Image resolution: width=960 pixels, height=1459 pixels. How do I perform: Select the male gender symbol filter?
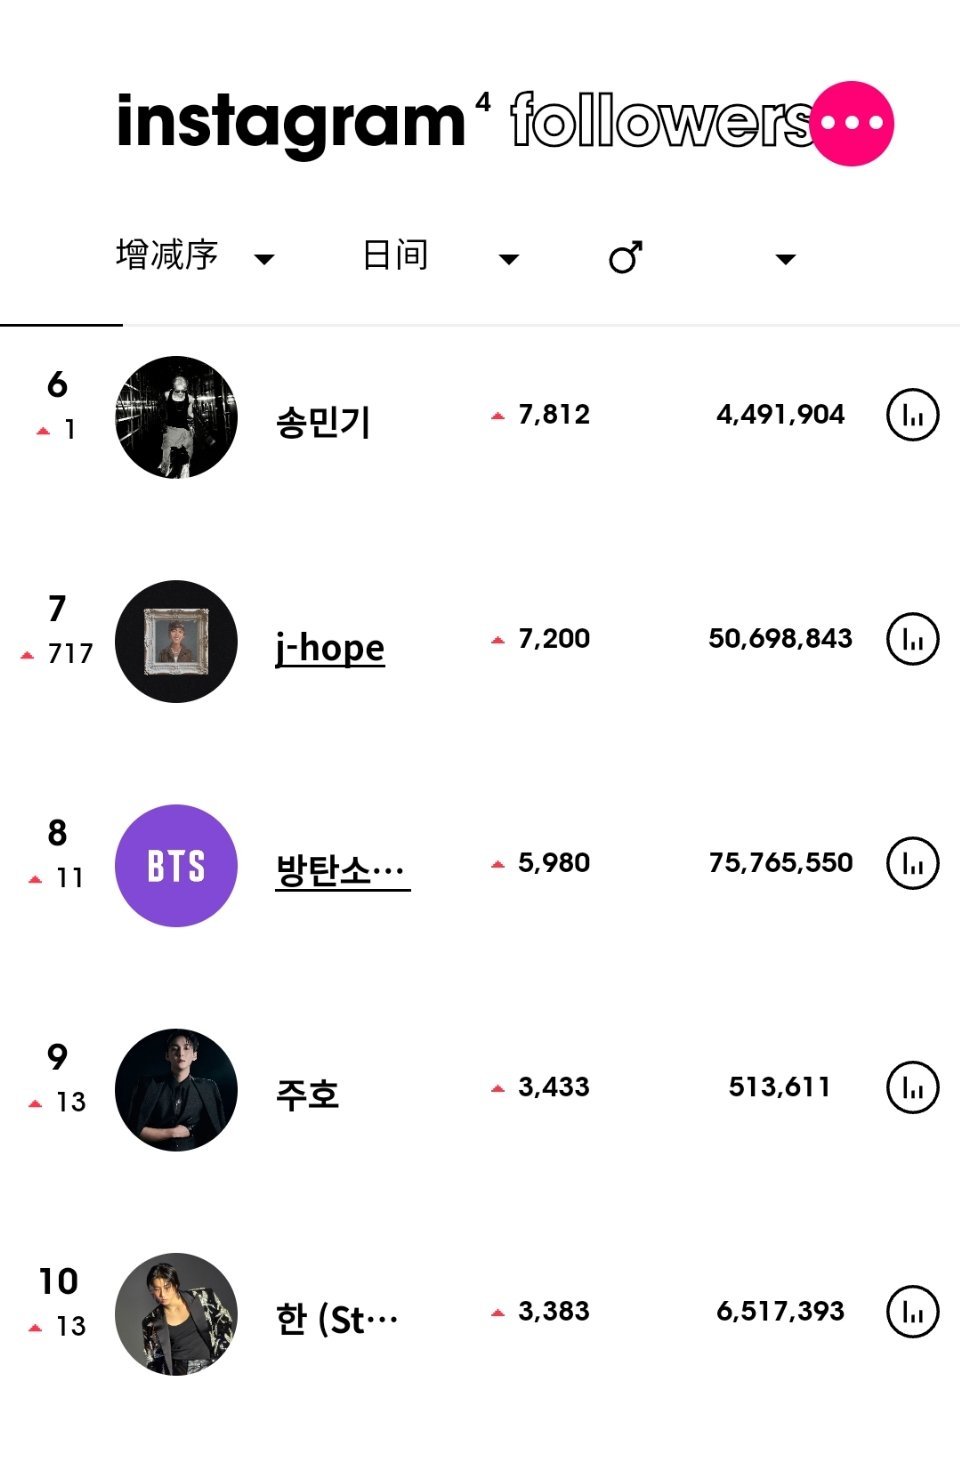point(626,258)
